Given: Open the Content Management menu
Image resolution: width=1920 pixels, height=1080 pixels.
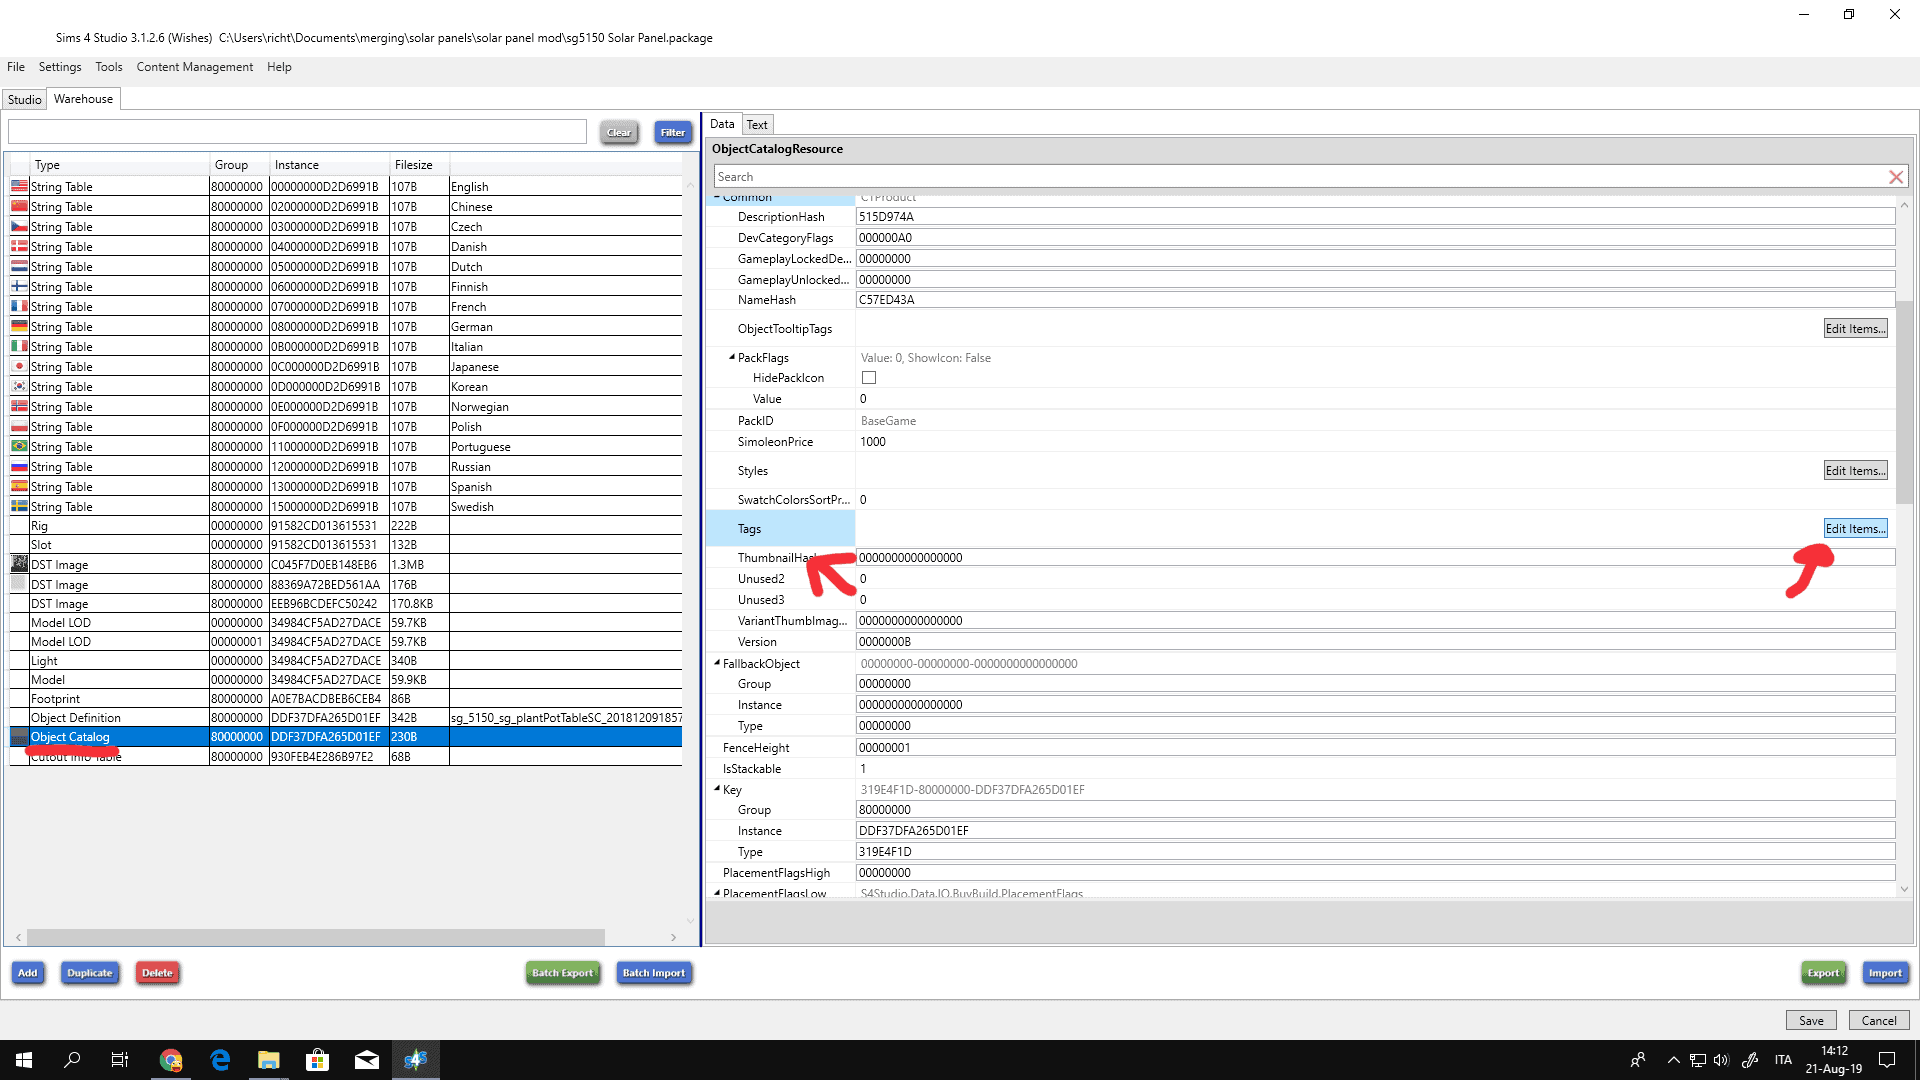Looking at the screenshot, I should pos(194,67).
